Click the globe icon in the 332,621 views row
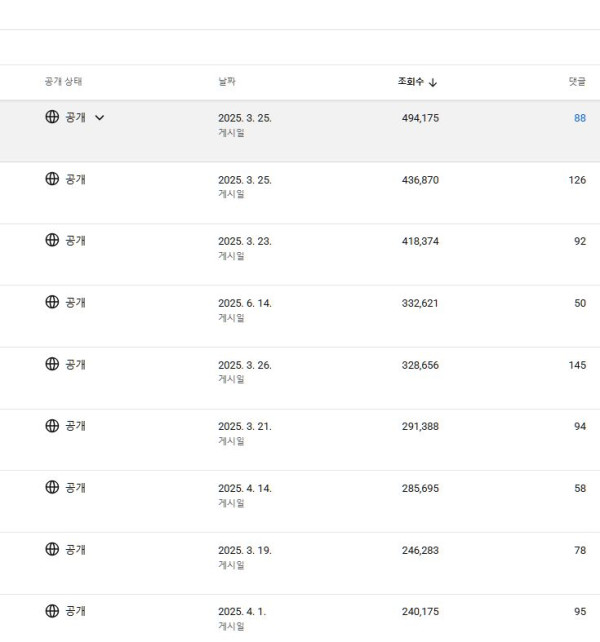The image size is (600, 642). tap(52, 302)
